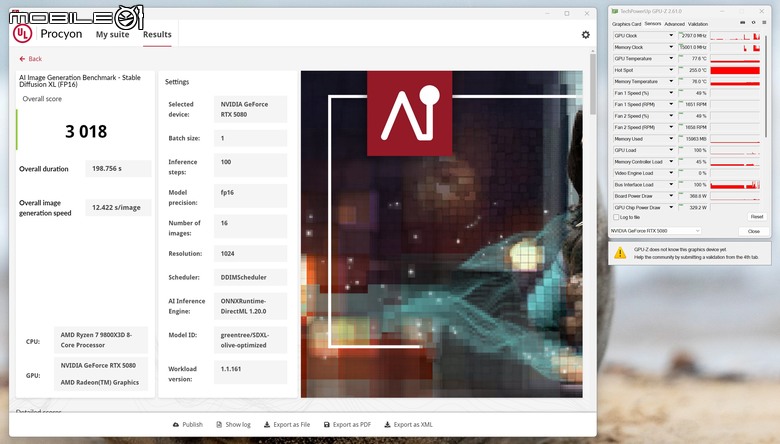Open GPU-Z hamburger menu icon
The height and width of the screenshot is (444, 780).
click(764, 23)
